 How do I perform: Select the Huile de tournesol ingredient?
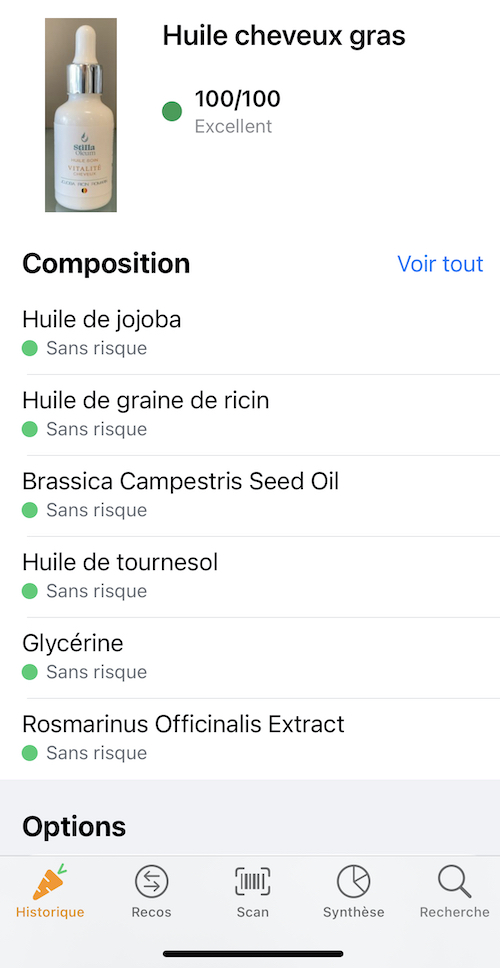coord(250,577)
